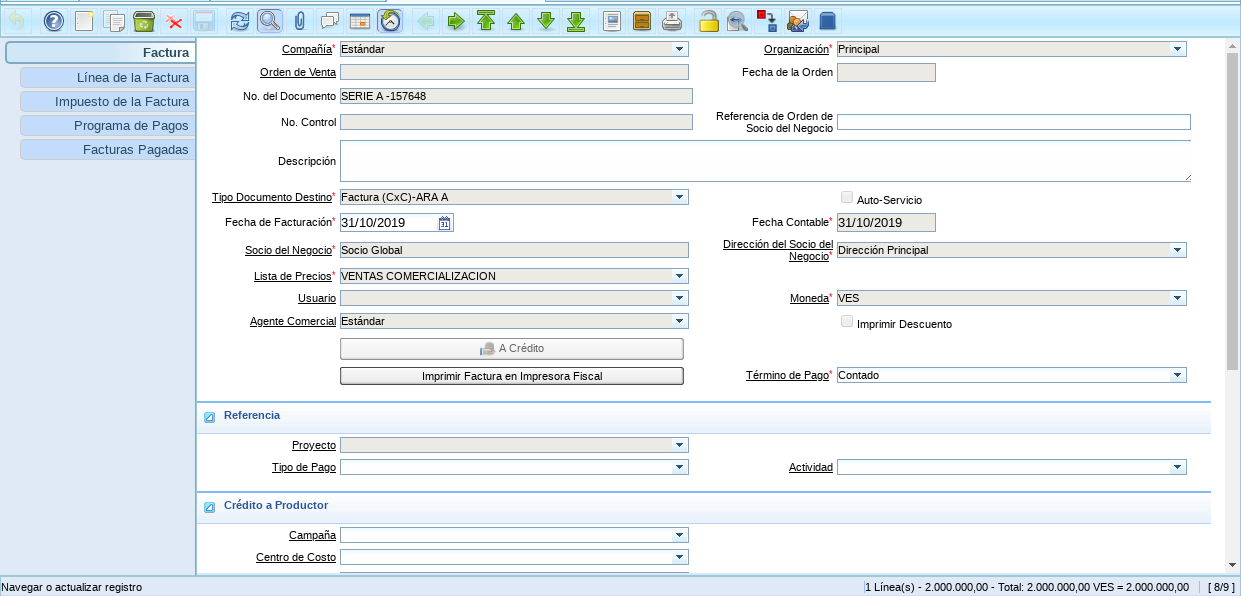
Task: Open the Tipo Documento Destino dropdown
Action: coord(680,197)
